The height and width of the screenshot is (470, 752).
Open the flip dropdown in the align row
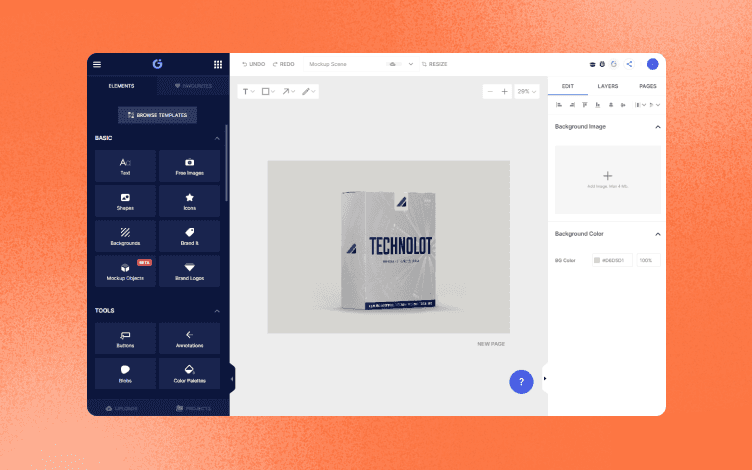(655, 105)
